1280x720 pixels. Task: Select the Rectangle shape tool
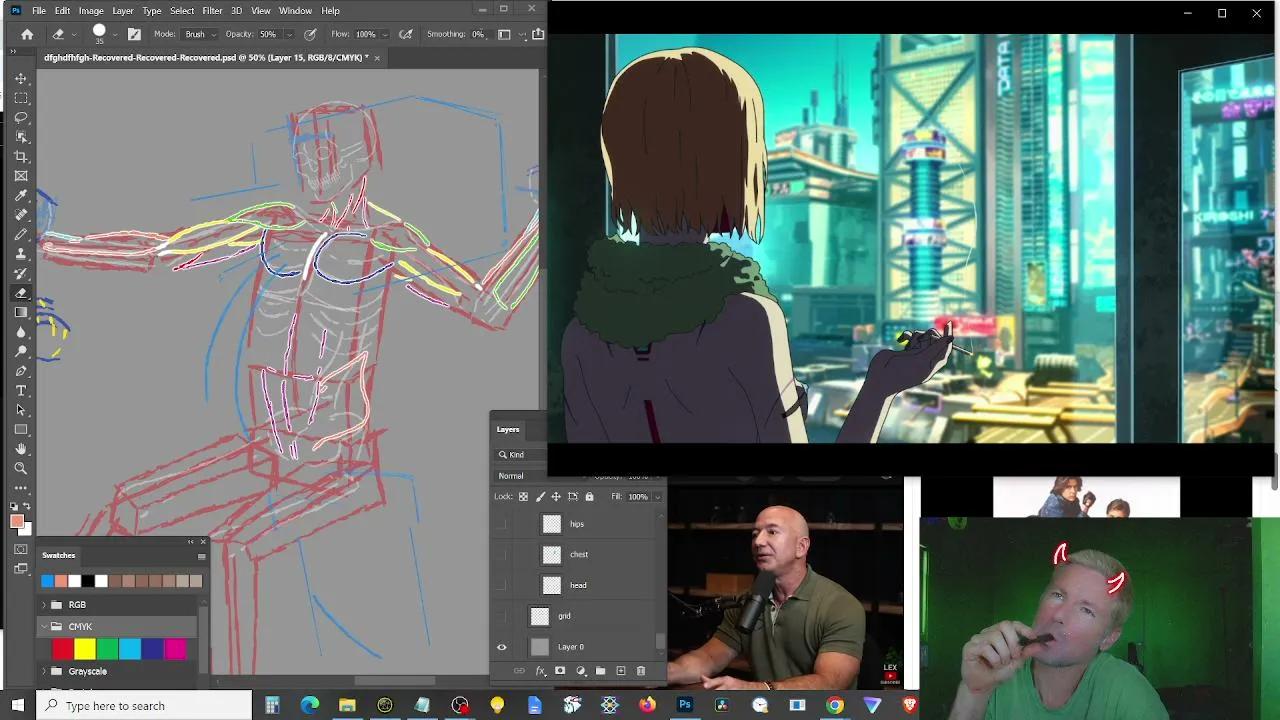[x=21, y=429]
